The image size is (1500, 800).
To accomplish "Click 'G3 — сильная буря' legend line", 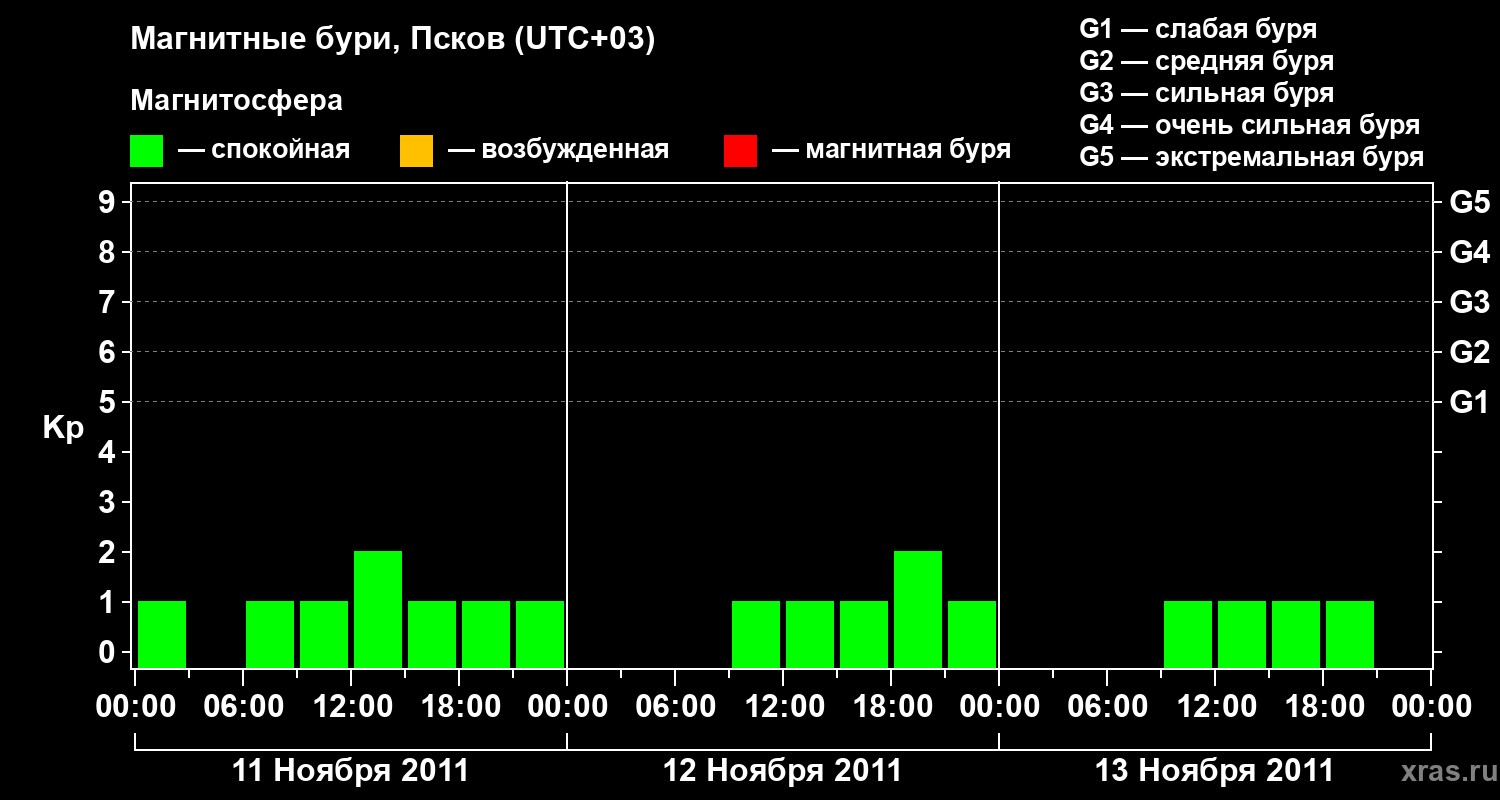I will tap(1206, 93).
